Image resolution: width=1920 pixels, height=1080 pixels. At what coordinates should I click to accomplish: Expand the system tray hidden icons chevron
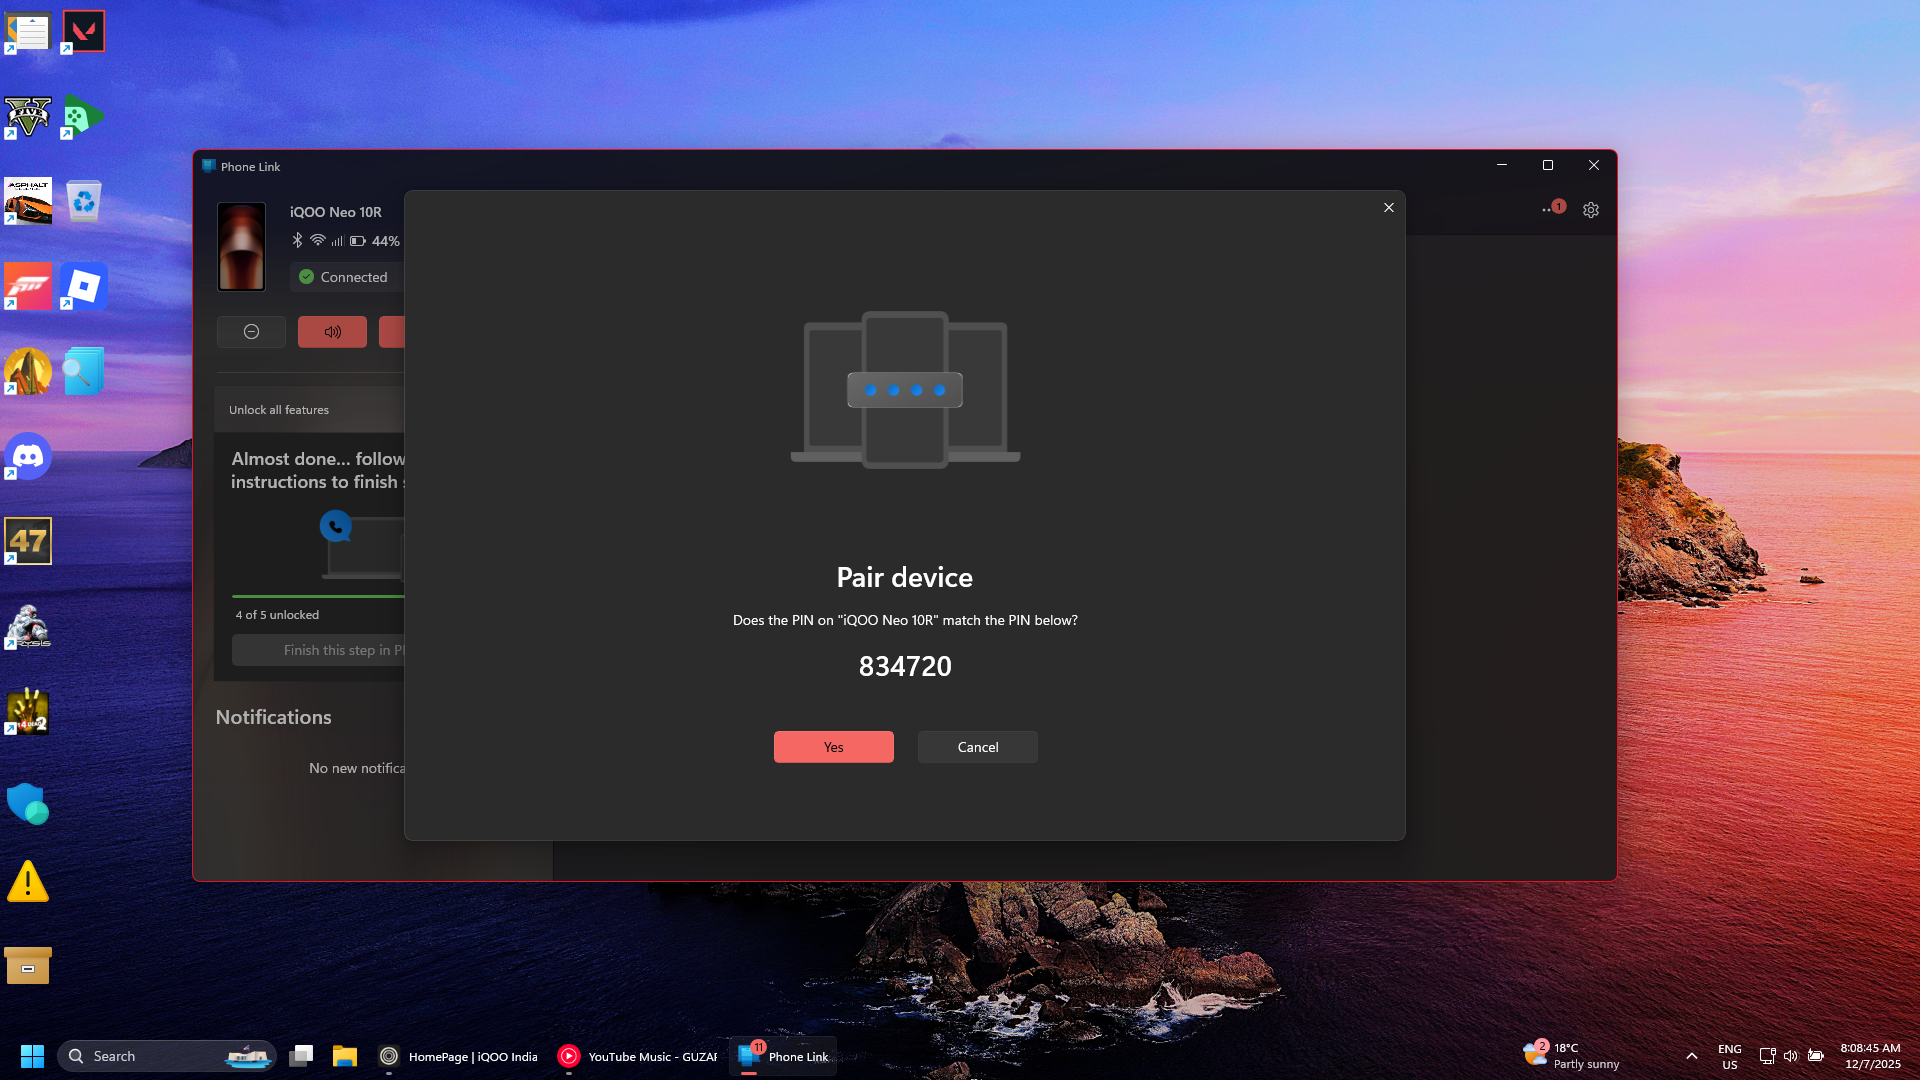click(x=1691, y=1056)
